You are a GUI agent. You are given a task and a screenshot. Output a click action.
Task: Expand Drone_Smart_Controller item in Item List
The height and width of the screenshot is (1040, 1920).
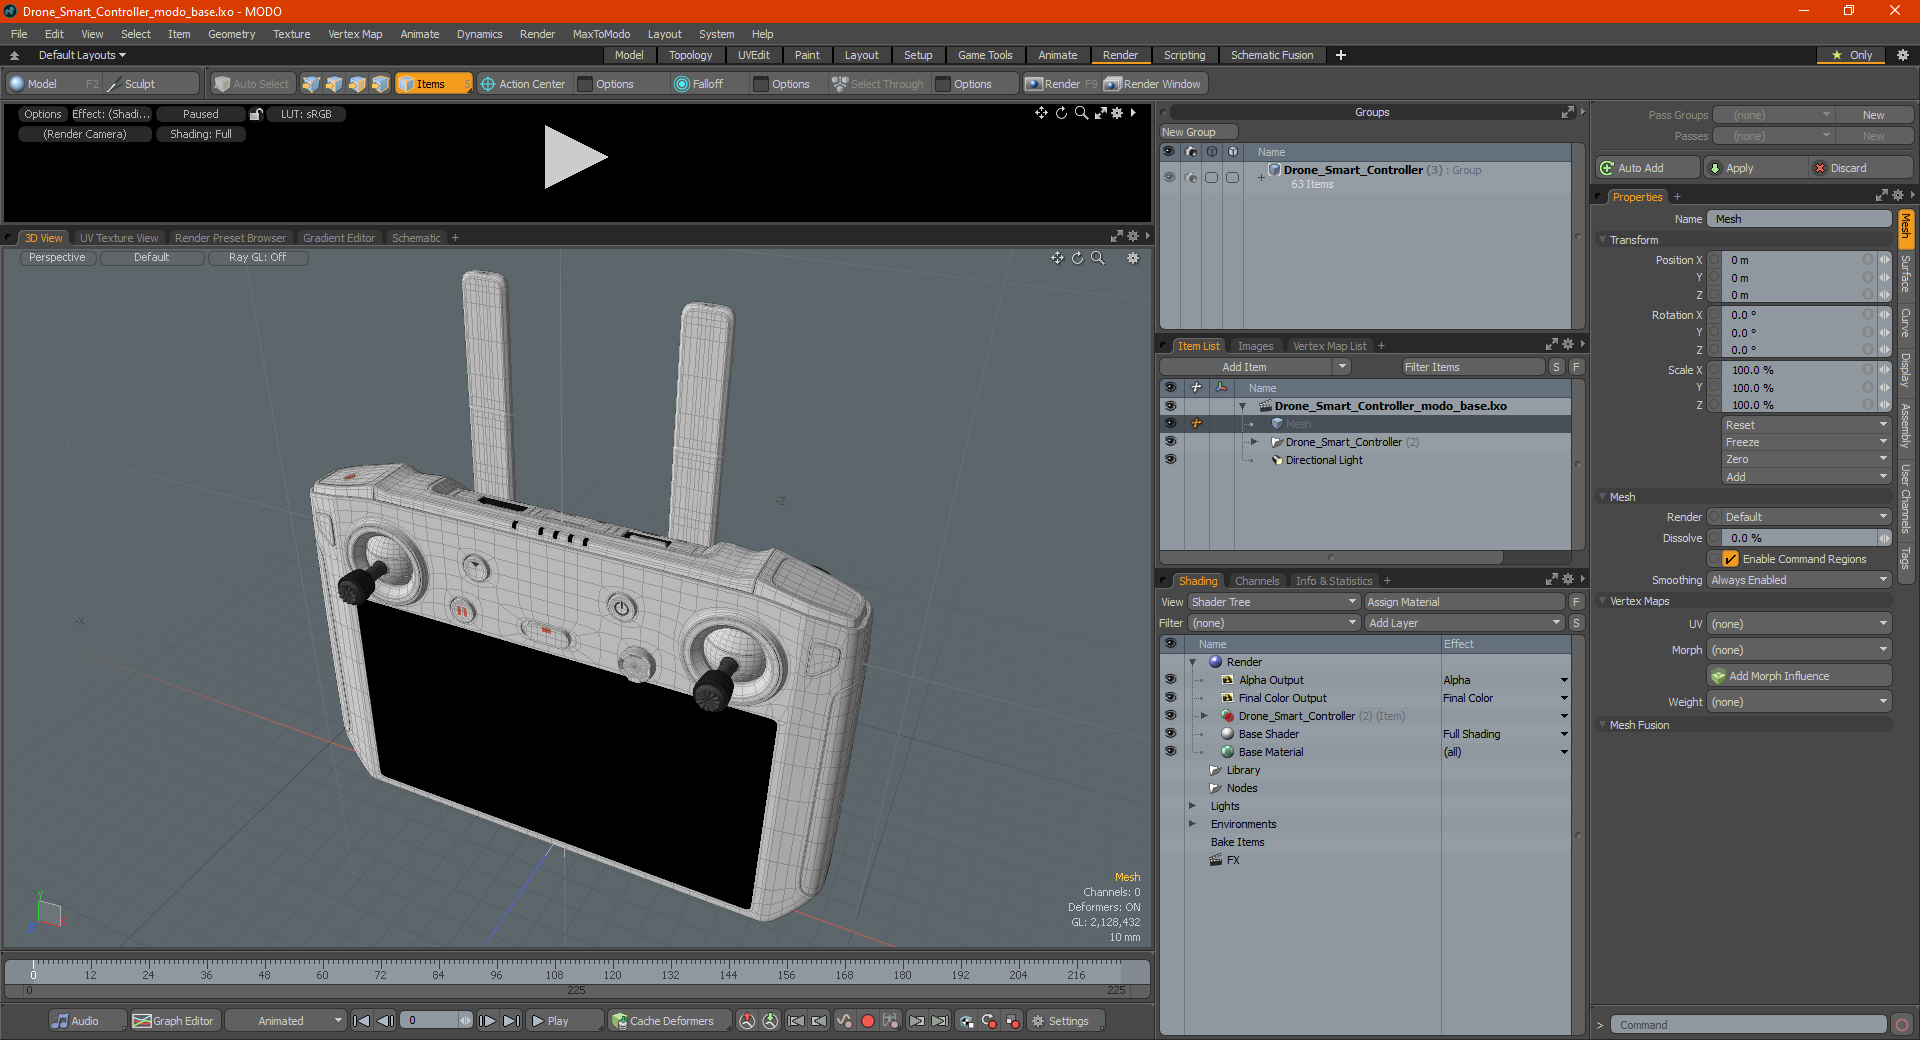coord(1254,442)
